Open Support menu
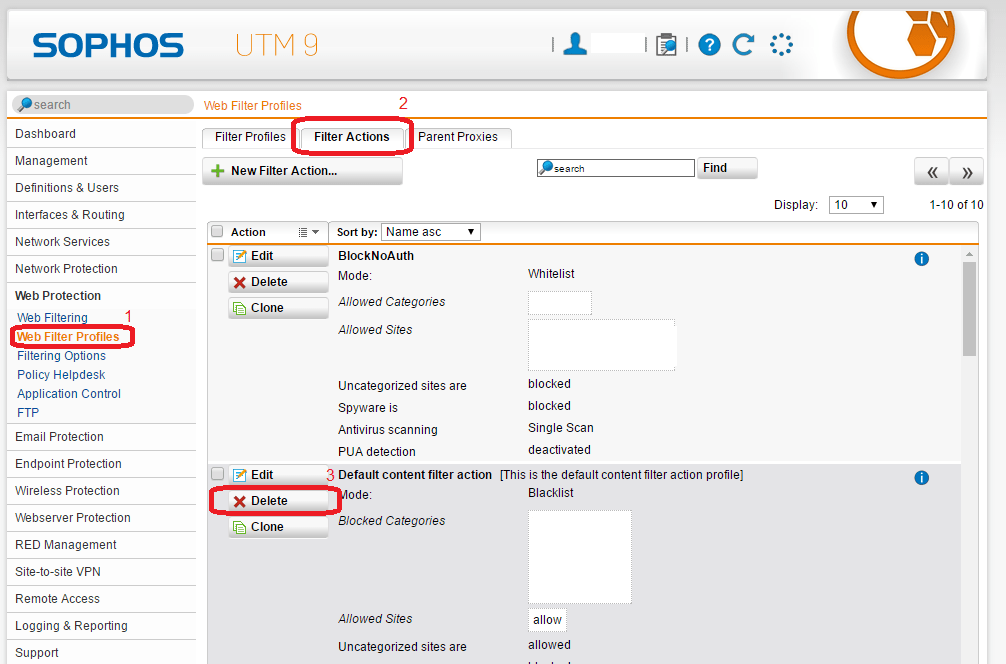Screen dimensions: 1006x664 click(101, 652)
